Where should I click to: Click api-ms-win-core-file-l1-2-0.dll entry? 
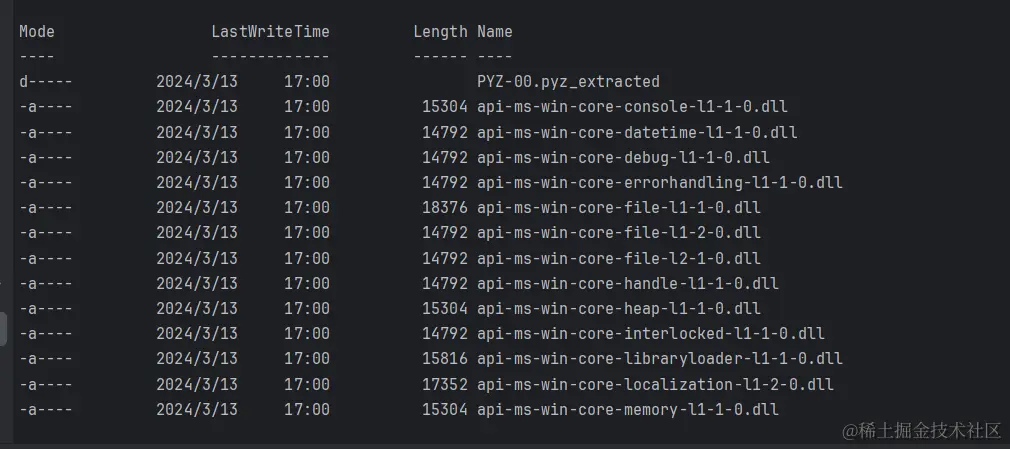[x=618, y=233]
